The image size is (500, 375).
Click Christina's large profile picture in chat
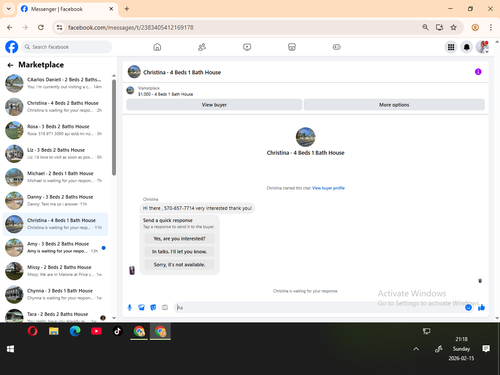click(x=305, y=137)
